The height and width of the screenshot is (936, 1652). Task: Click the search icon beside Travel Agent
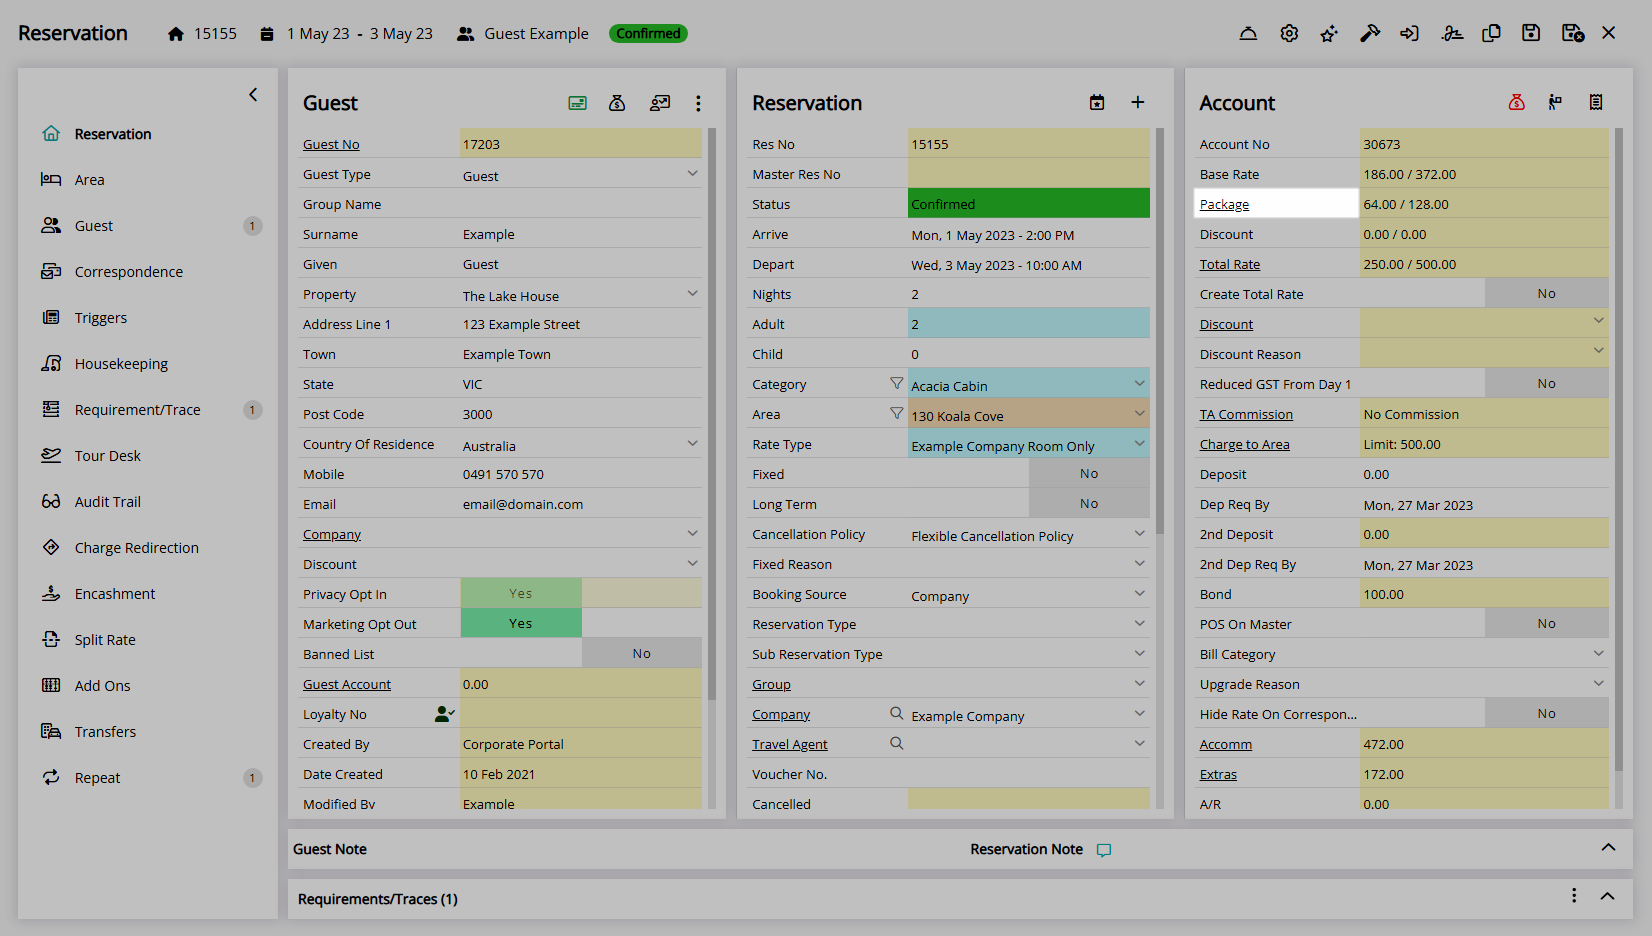tap(897, 743)
